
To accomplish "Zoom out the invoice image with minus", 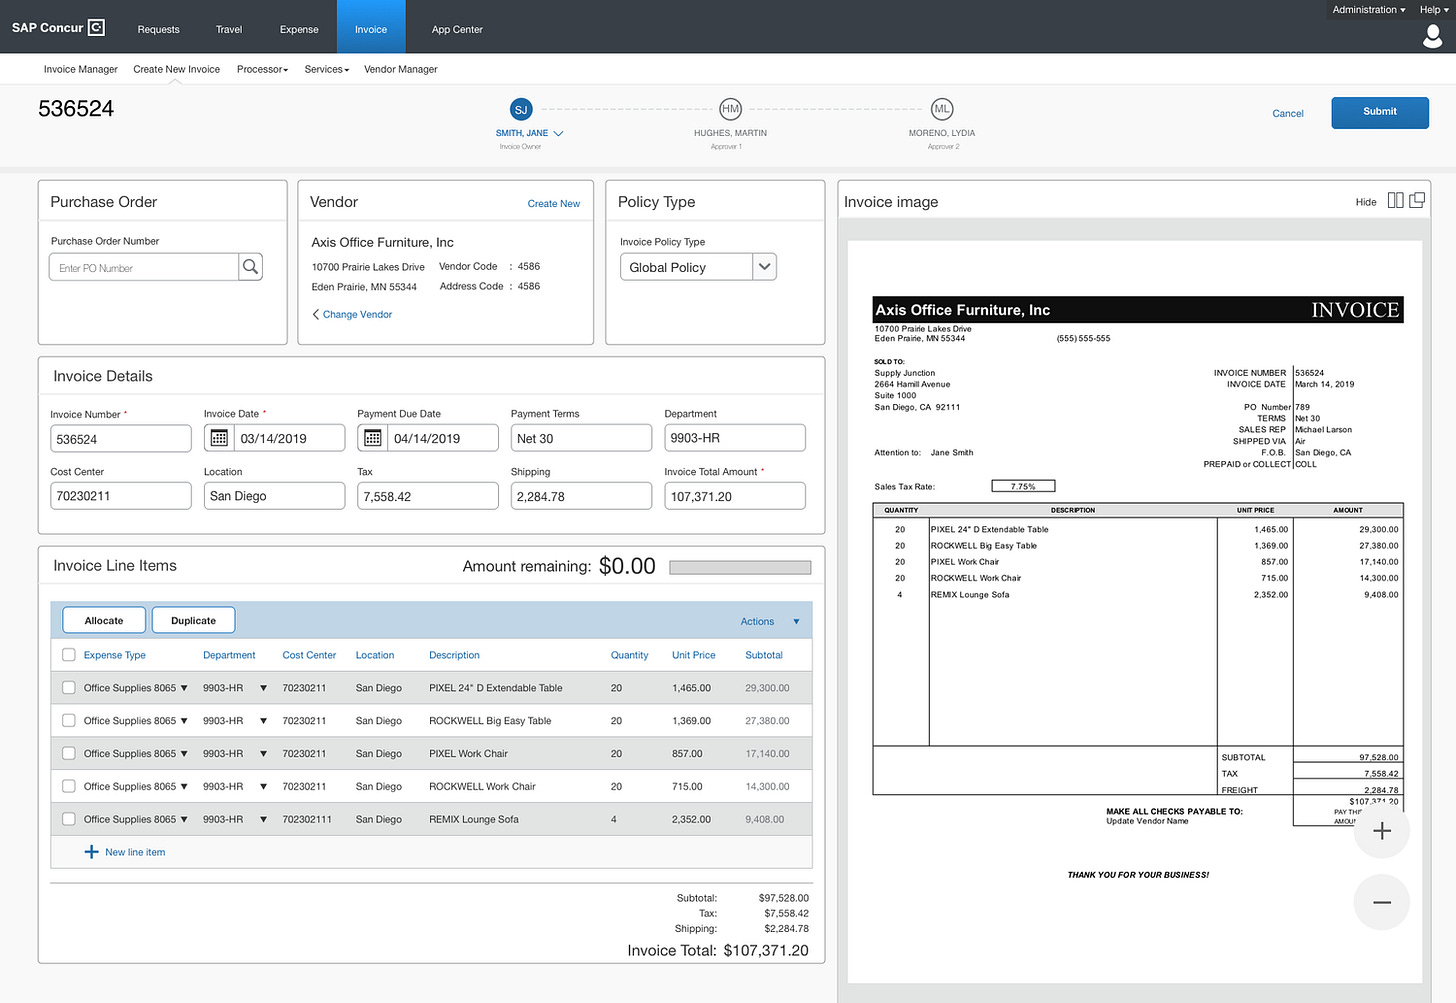I will tap(1382, 902).
